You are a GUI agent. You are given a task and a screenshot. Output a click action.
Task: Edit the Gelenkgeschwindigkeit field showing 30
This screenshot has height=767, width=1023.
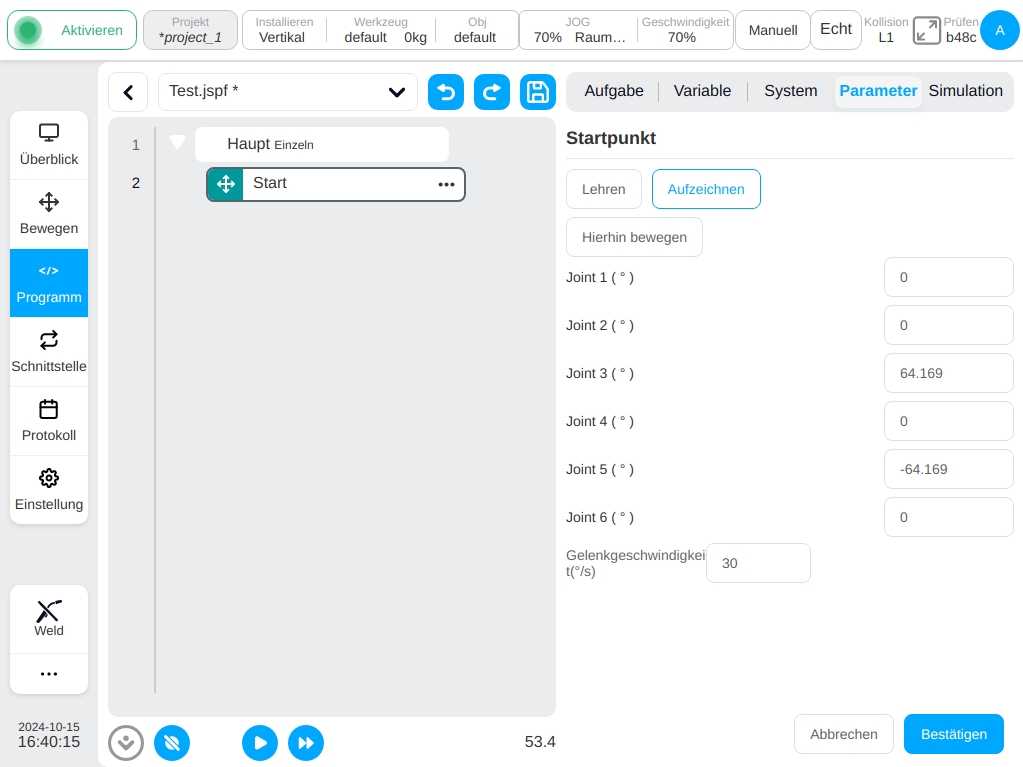click(x=758, y=563)
